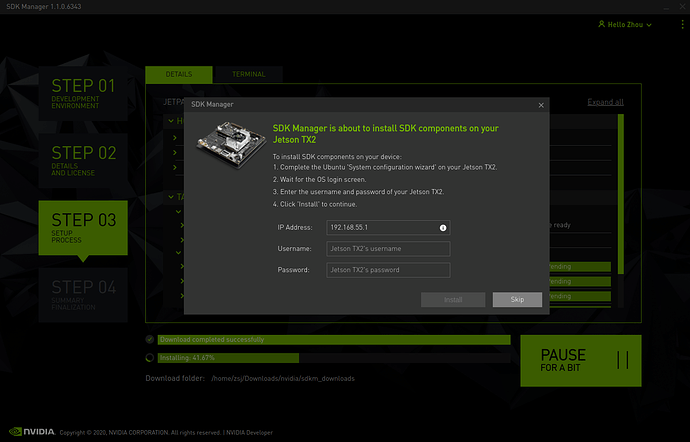The image size is (690, 442).
Task: Click the SDK Manager 1.1.0.6343 window title
Action: [x=44, y=7]
